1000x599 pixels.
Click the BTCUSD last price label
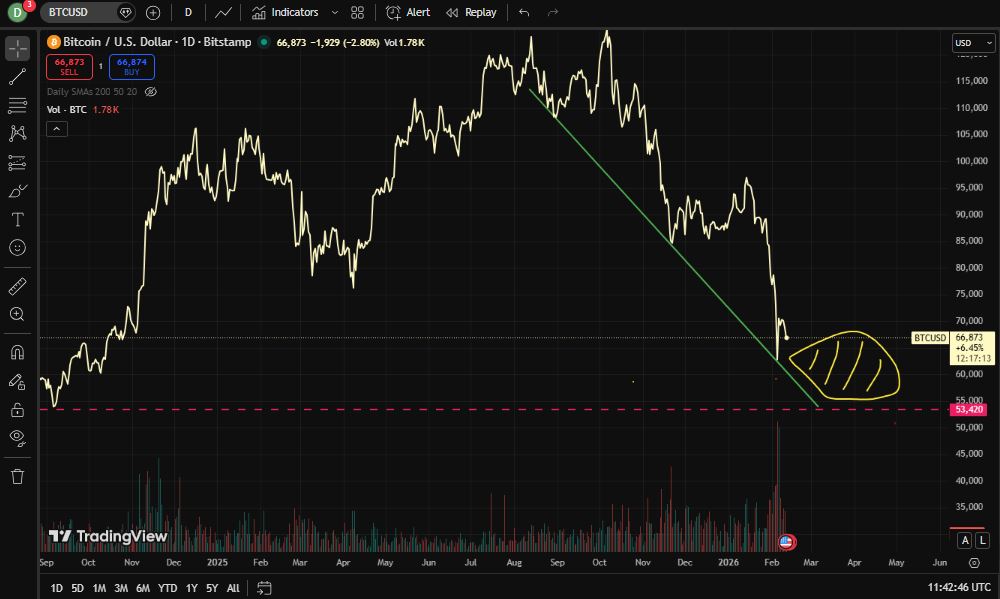coord(929,337)
